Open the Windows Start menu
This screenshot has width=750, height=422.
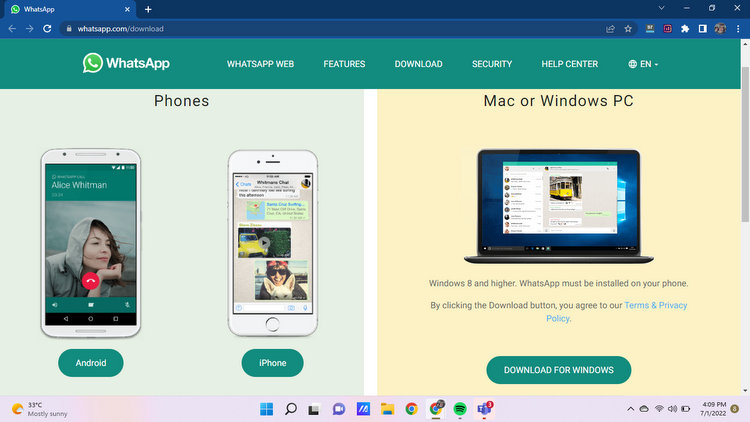(x=266, y=409)
